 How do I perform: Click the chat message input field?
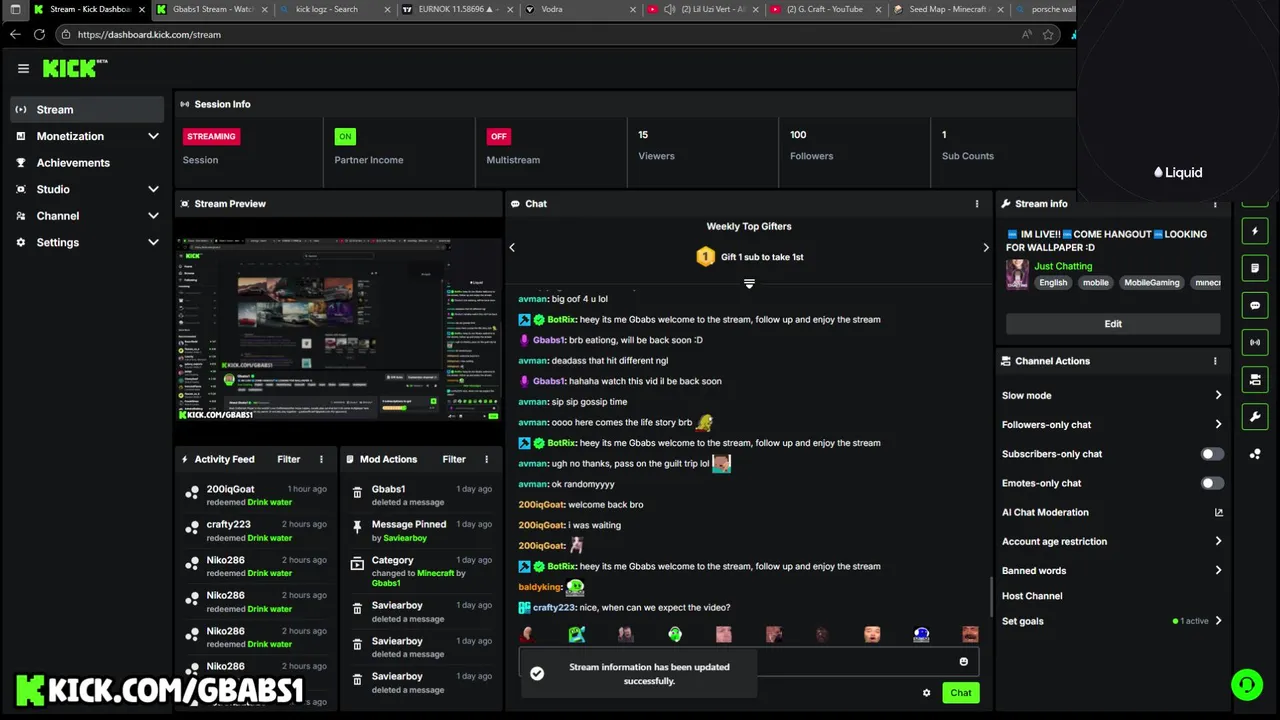coord(747,661)
